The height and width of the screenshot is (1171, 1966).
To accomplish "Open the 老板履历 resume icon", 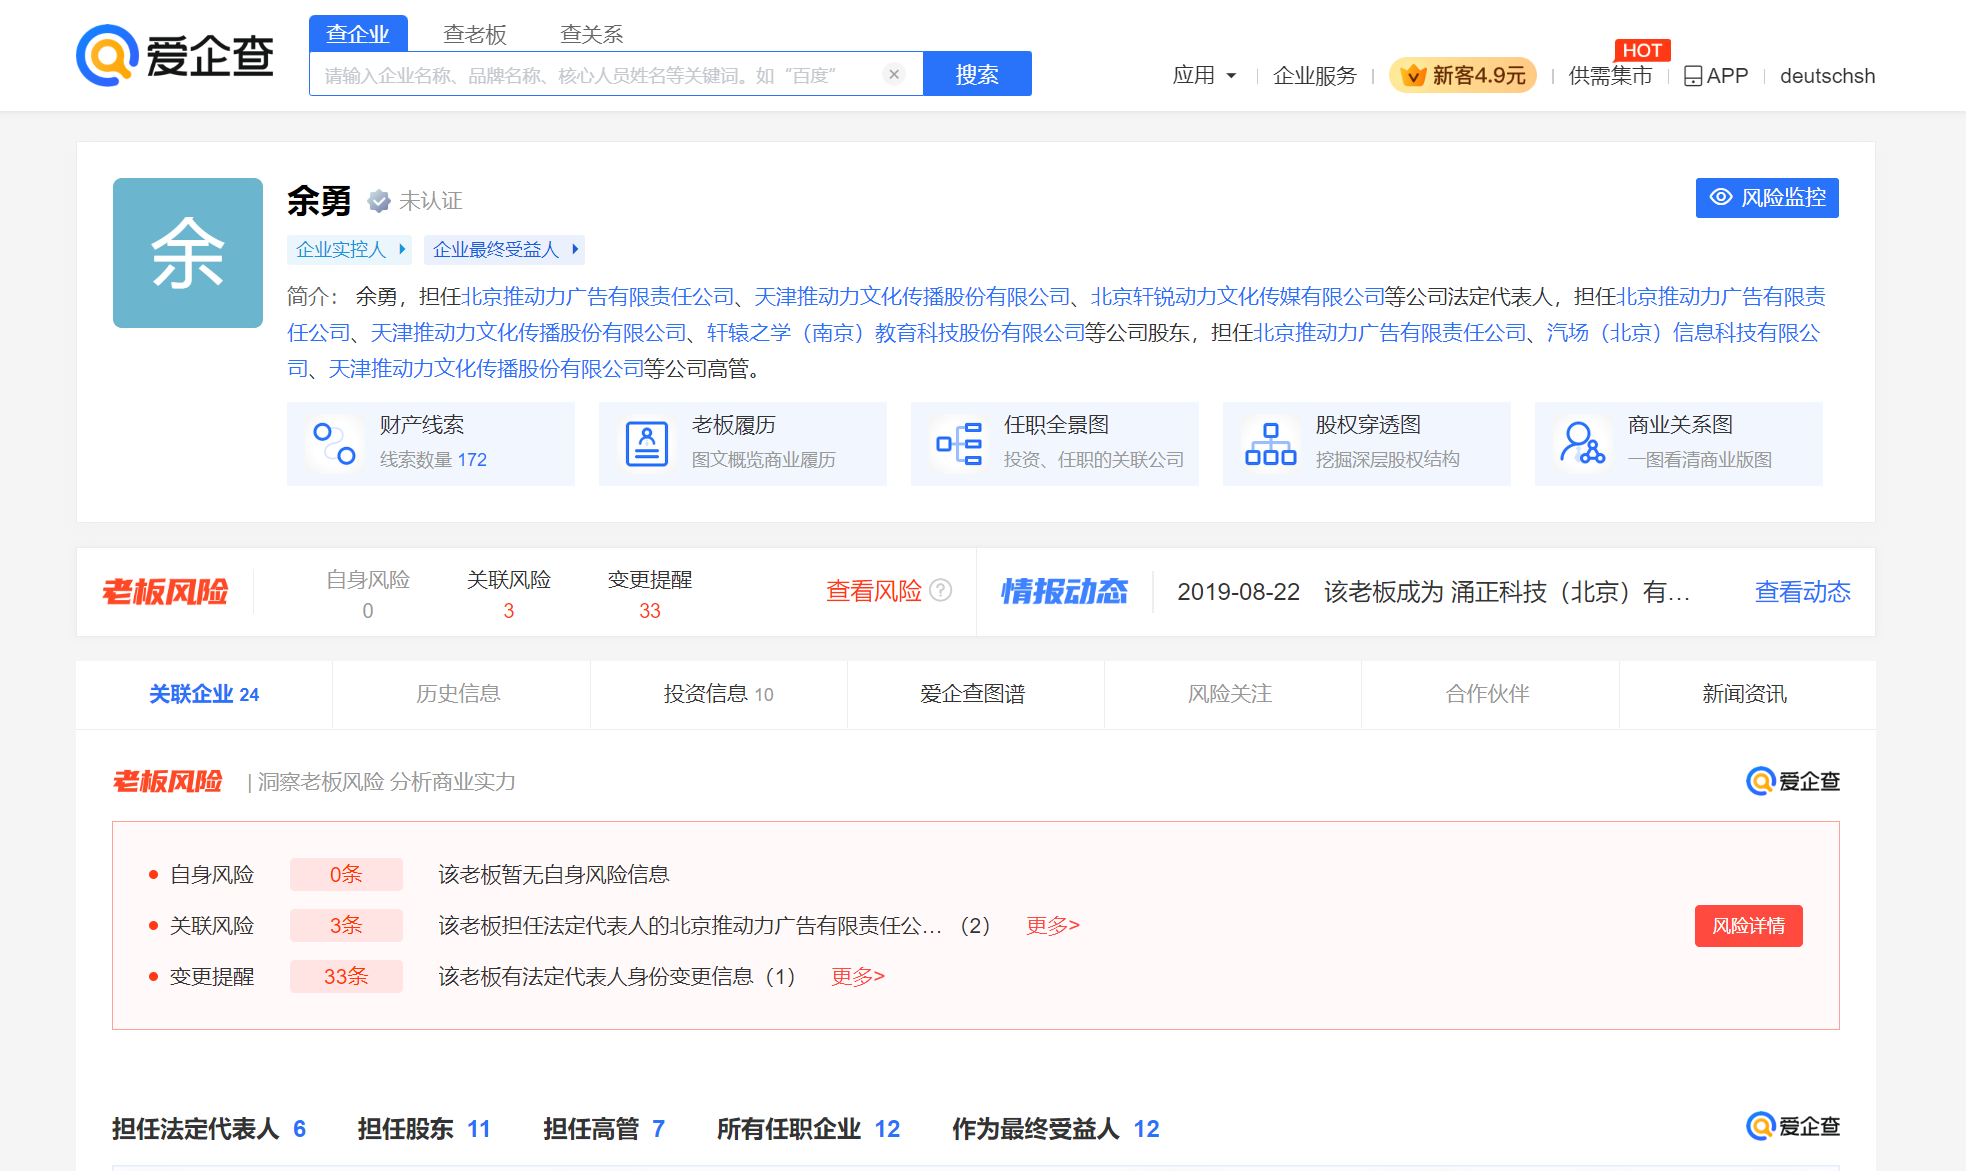I will [646, 444].
